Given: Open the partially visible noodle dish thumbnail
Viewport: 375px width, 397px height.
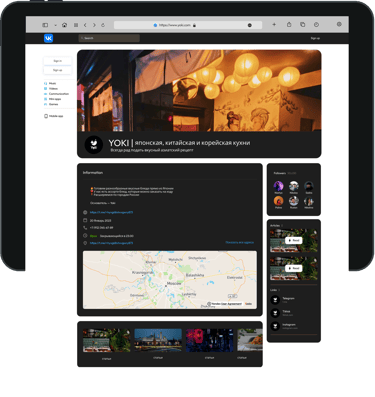Looking at the screenshot, I should (x=250, y=340).
